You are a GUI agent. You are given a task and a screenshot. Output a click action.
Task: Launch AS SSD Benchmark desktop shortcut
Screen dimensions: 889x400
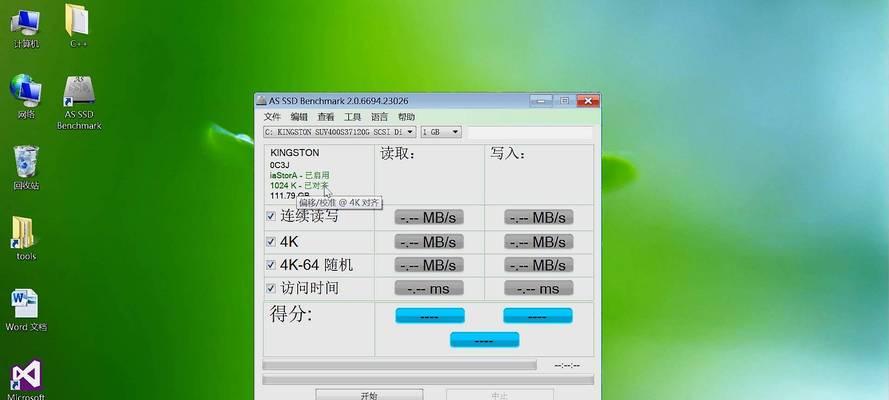pos(79,103)
